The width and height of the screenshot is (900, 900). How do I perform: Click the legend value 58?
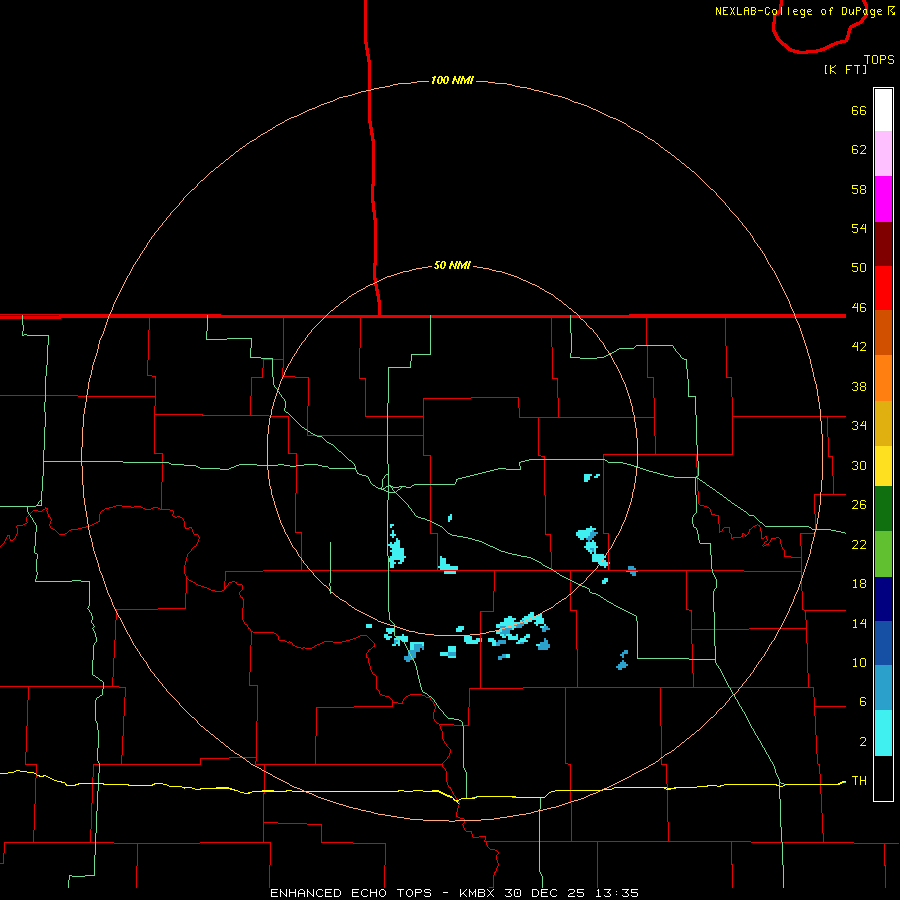pyautogui.click(x=859, y=189)
